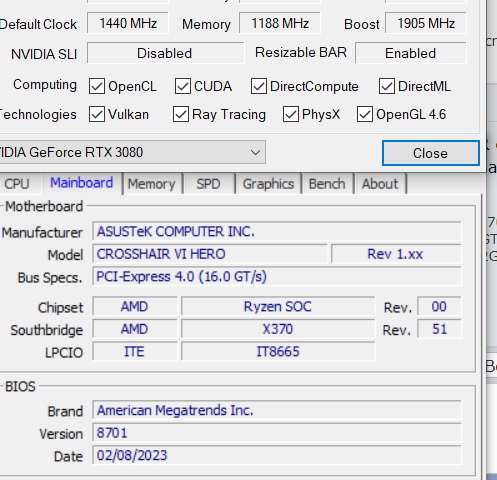This screenshot has height=480, width=497.
Task: Open the About tab
Action: pos(380,184)
